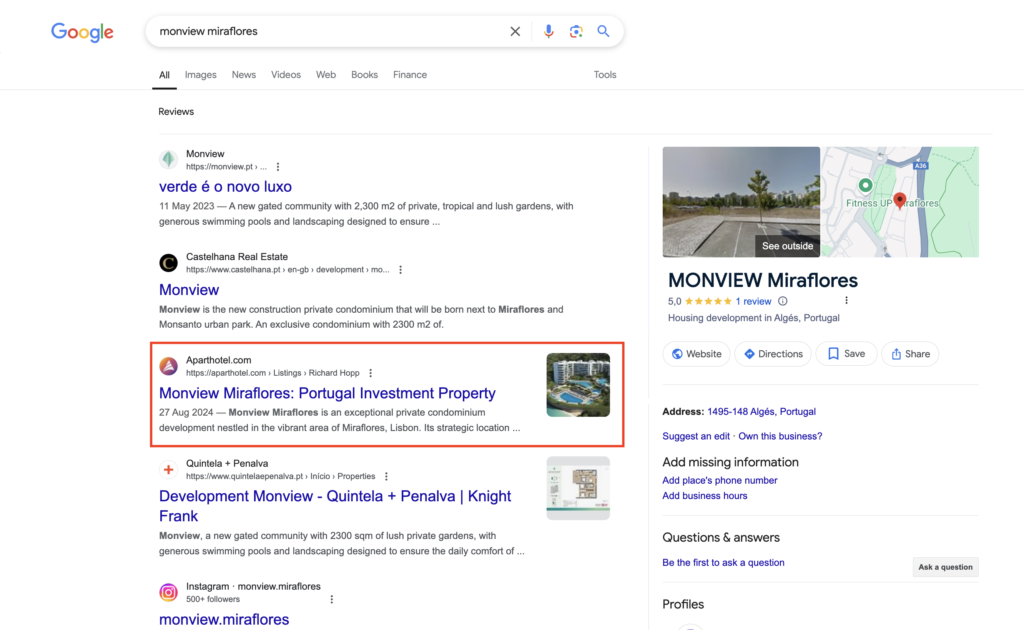Screen dimensions: 1024x630
Task: Open the Aparthotel result building thumbnail
Action: (x=579, y=385)
